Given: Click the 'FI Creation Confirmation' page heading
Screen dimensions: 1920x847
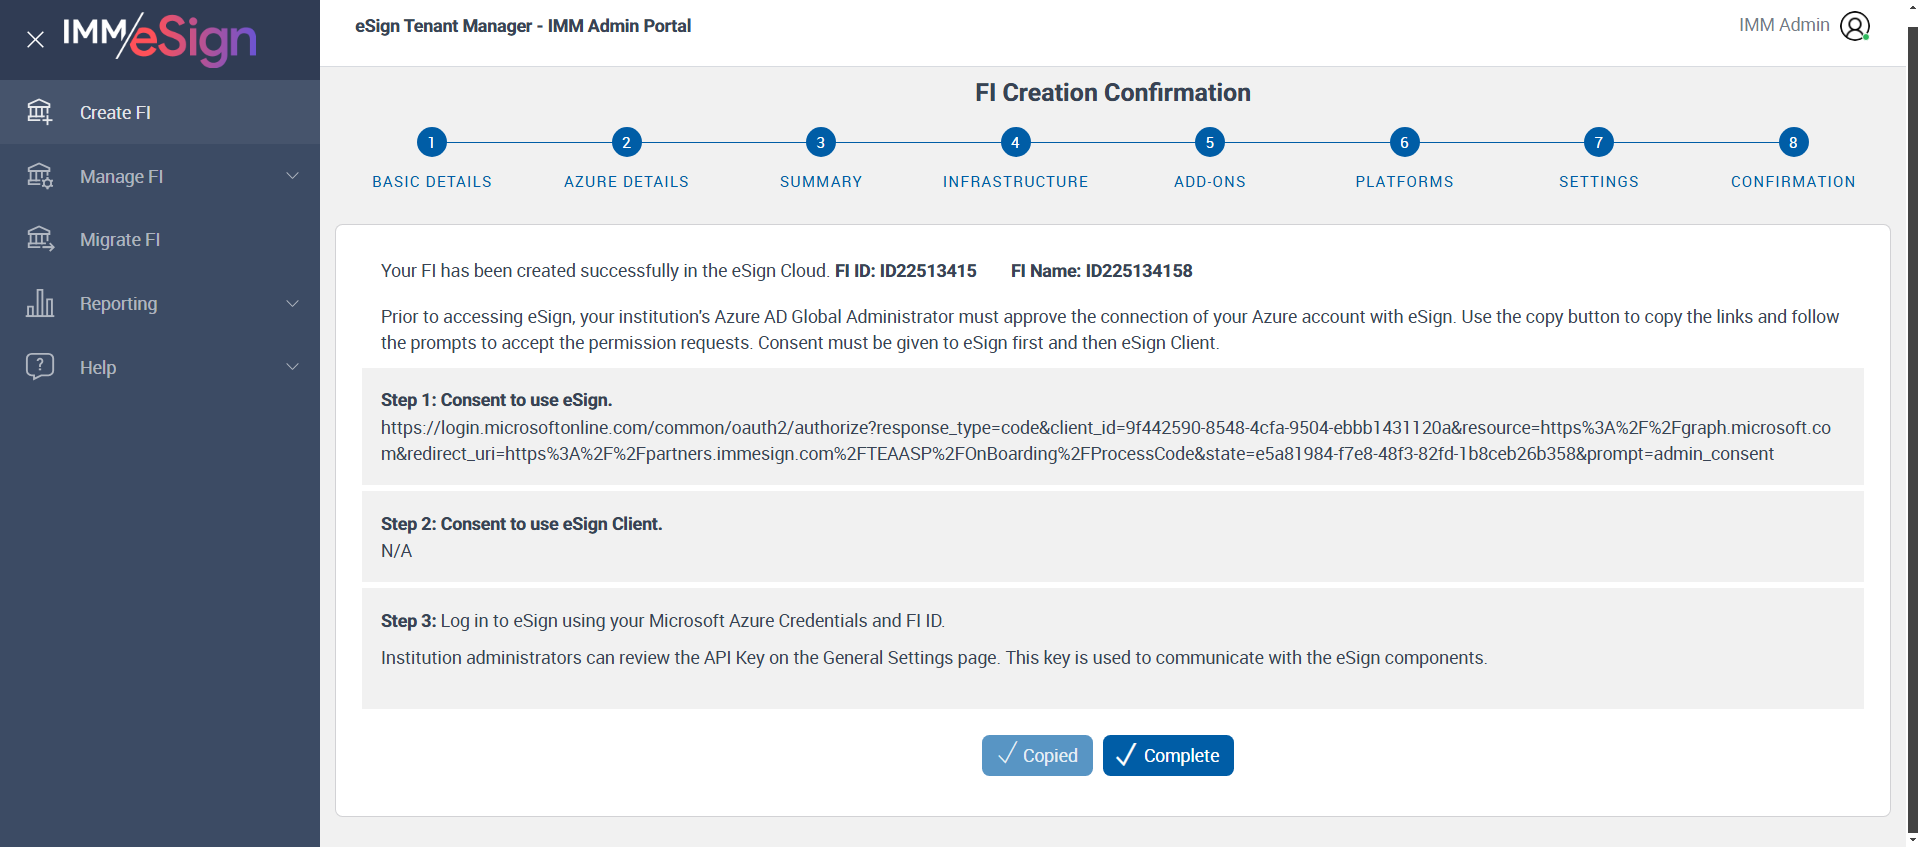Looking at the screenshot, I should click(1113, 93).
